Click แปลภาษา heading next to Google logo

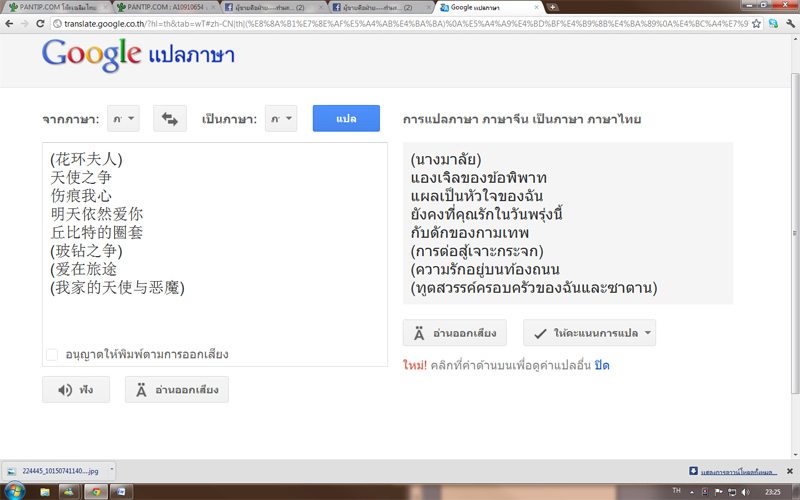coord(192,55)
